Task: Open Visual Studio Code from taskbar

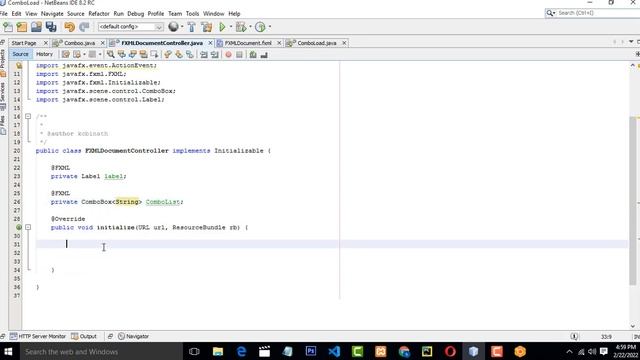Action: click(334, 351)
